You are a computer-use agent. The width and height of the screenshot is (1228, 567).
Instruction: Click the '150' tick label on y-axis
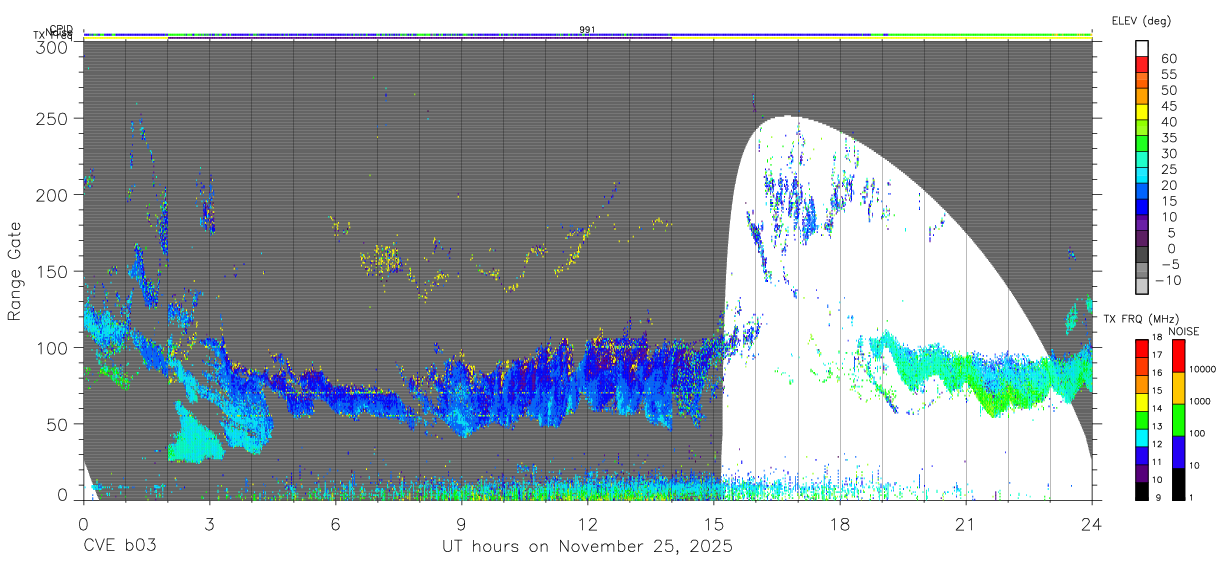click(54, 271)
